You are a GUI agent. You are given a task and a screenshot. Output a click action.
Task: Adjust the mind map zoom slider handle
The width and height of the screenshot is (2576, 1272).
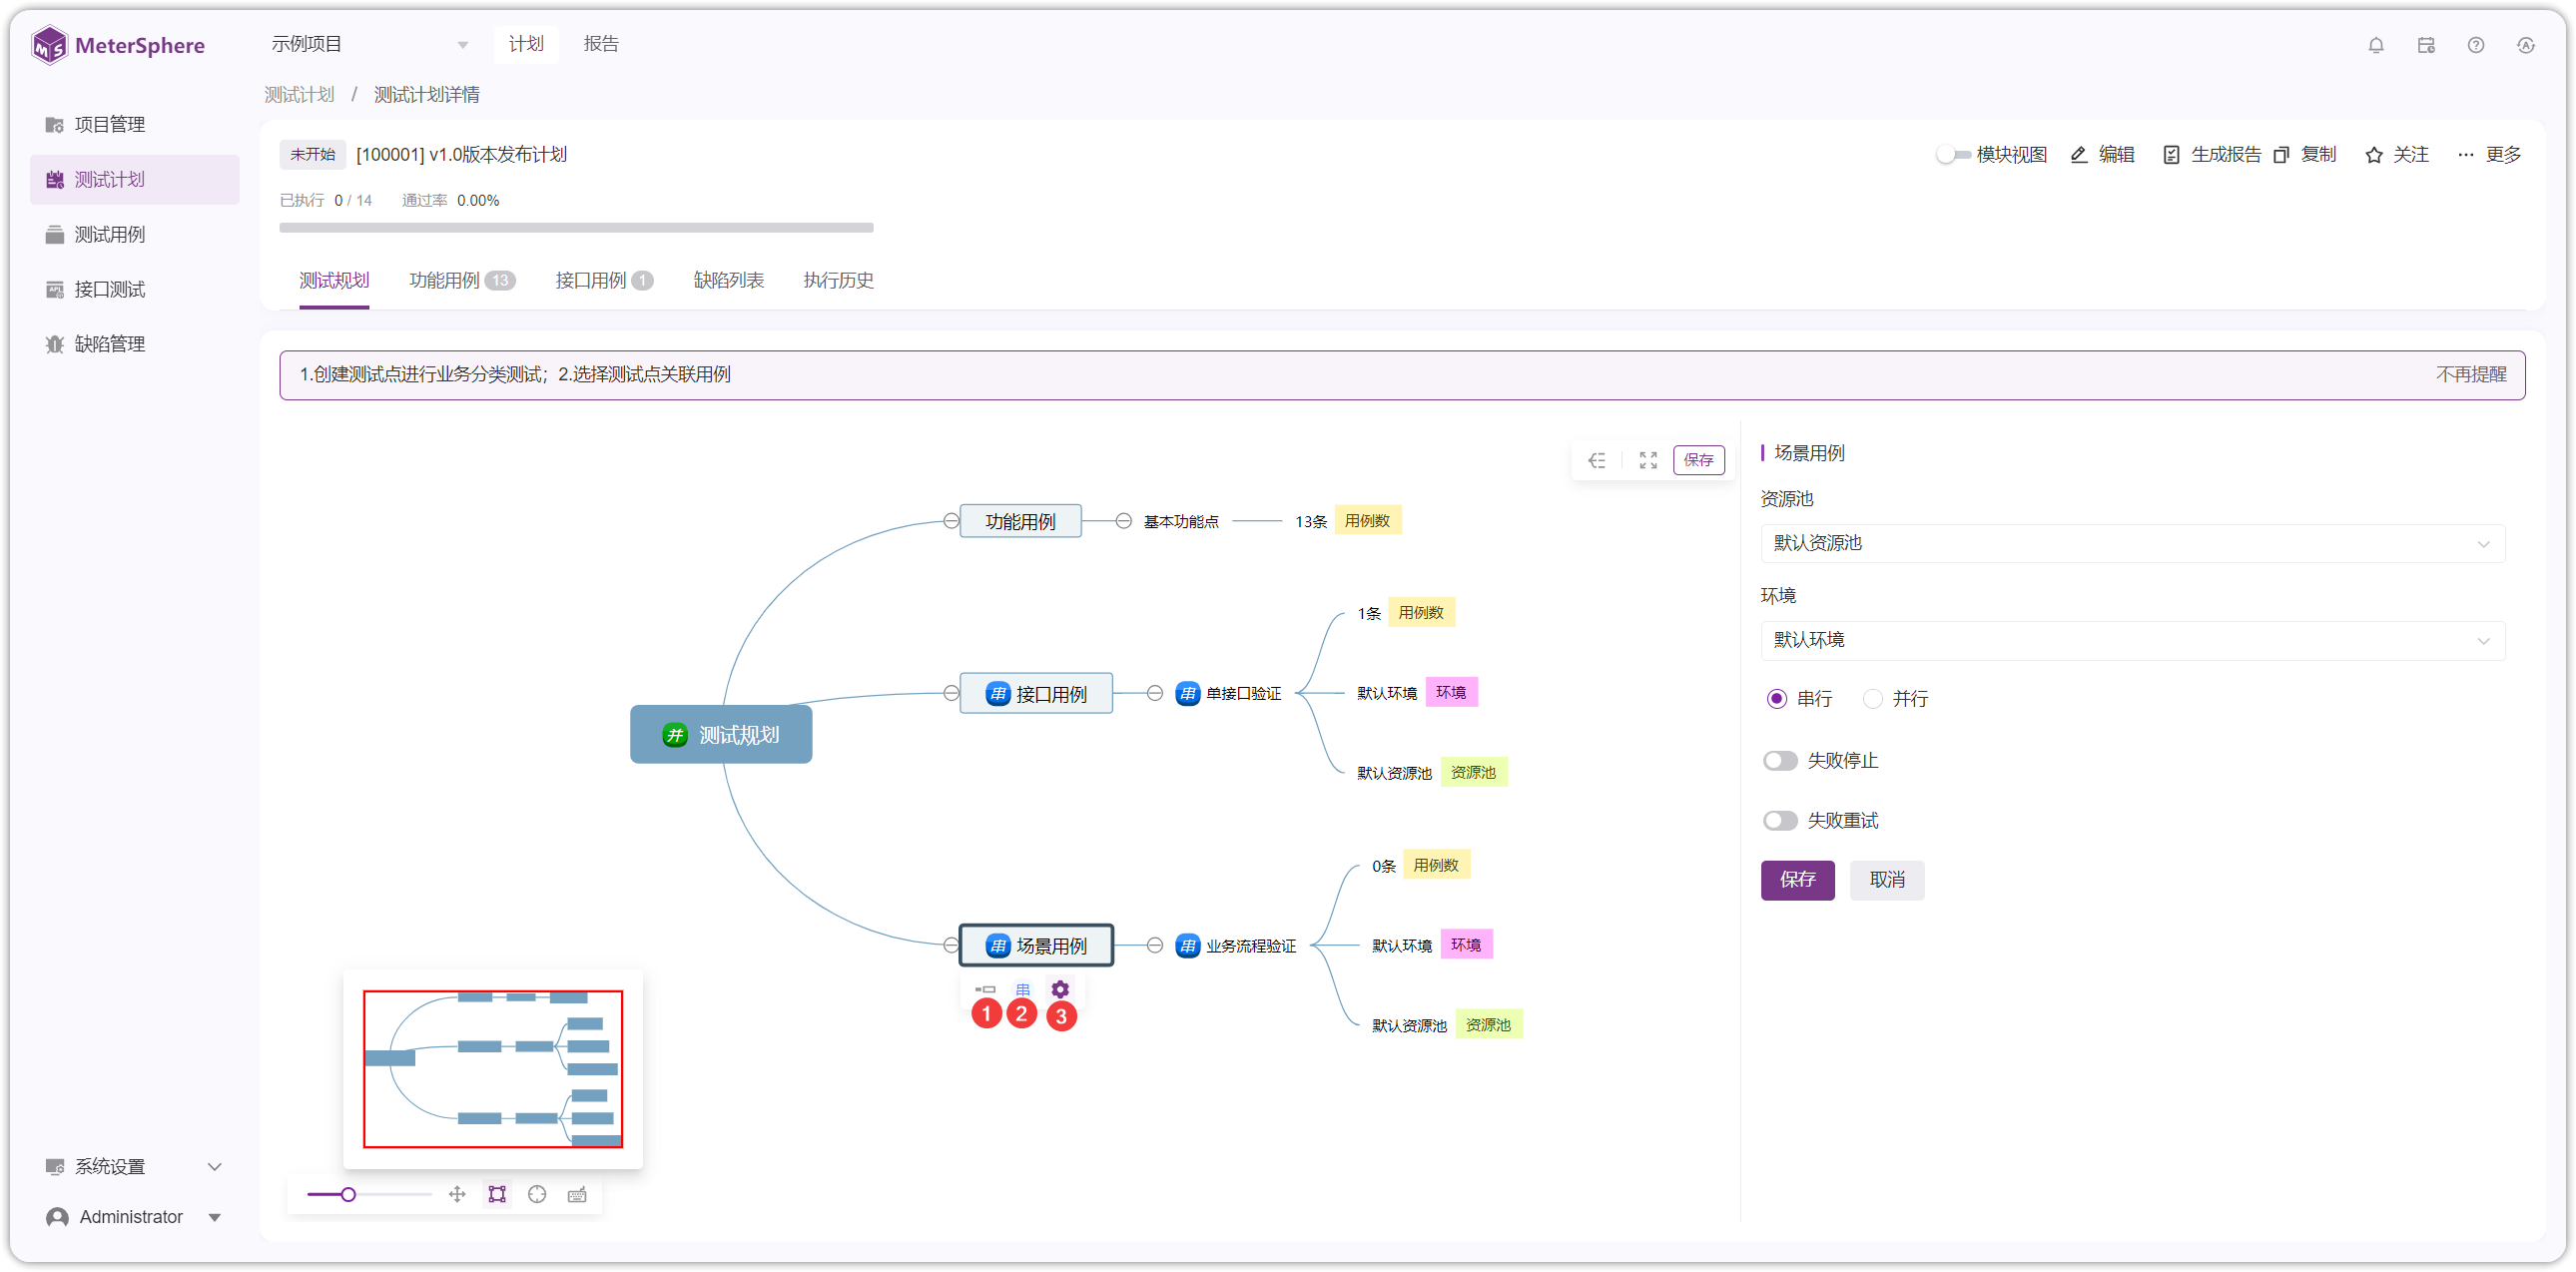347,1194
